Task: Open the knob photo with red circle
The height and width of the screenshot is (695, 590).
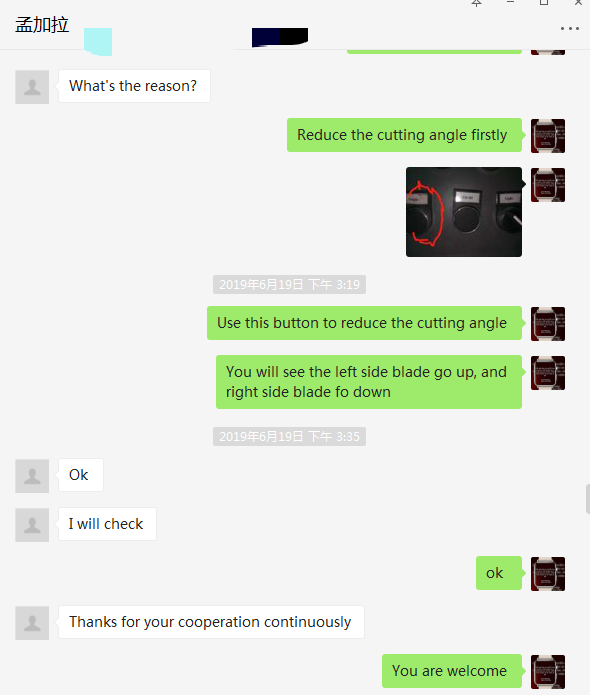Action: (464, 212)
